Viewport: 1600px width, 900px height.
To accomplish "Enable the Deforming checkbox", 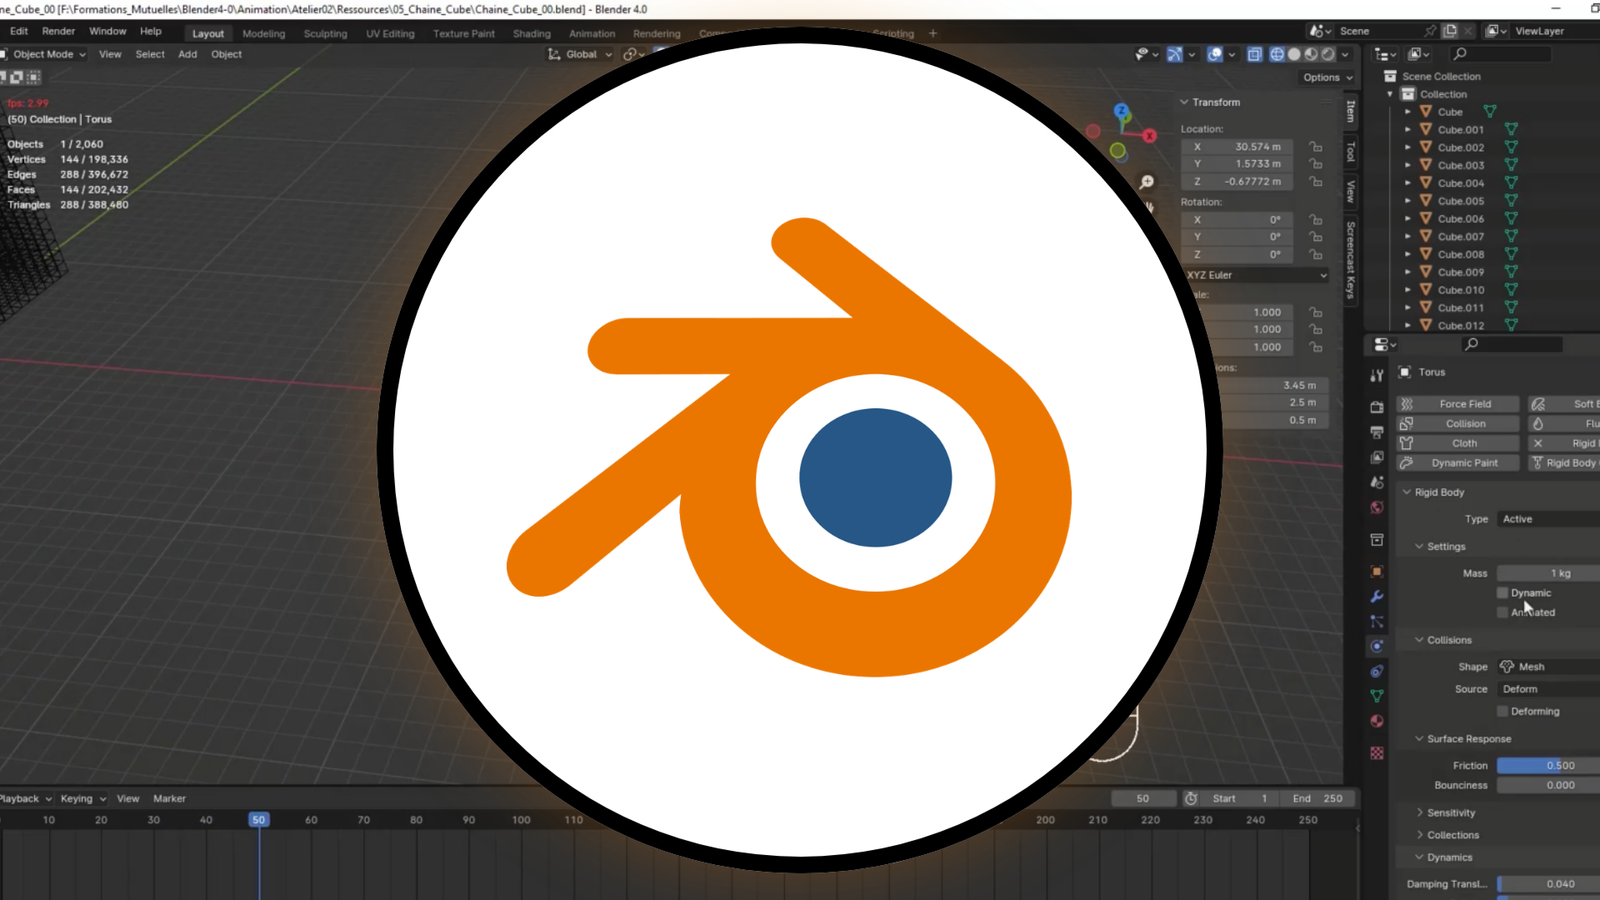I will (x=1502, y=711).
